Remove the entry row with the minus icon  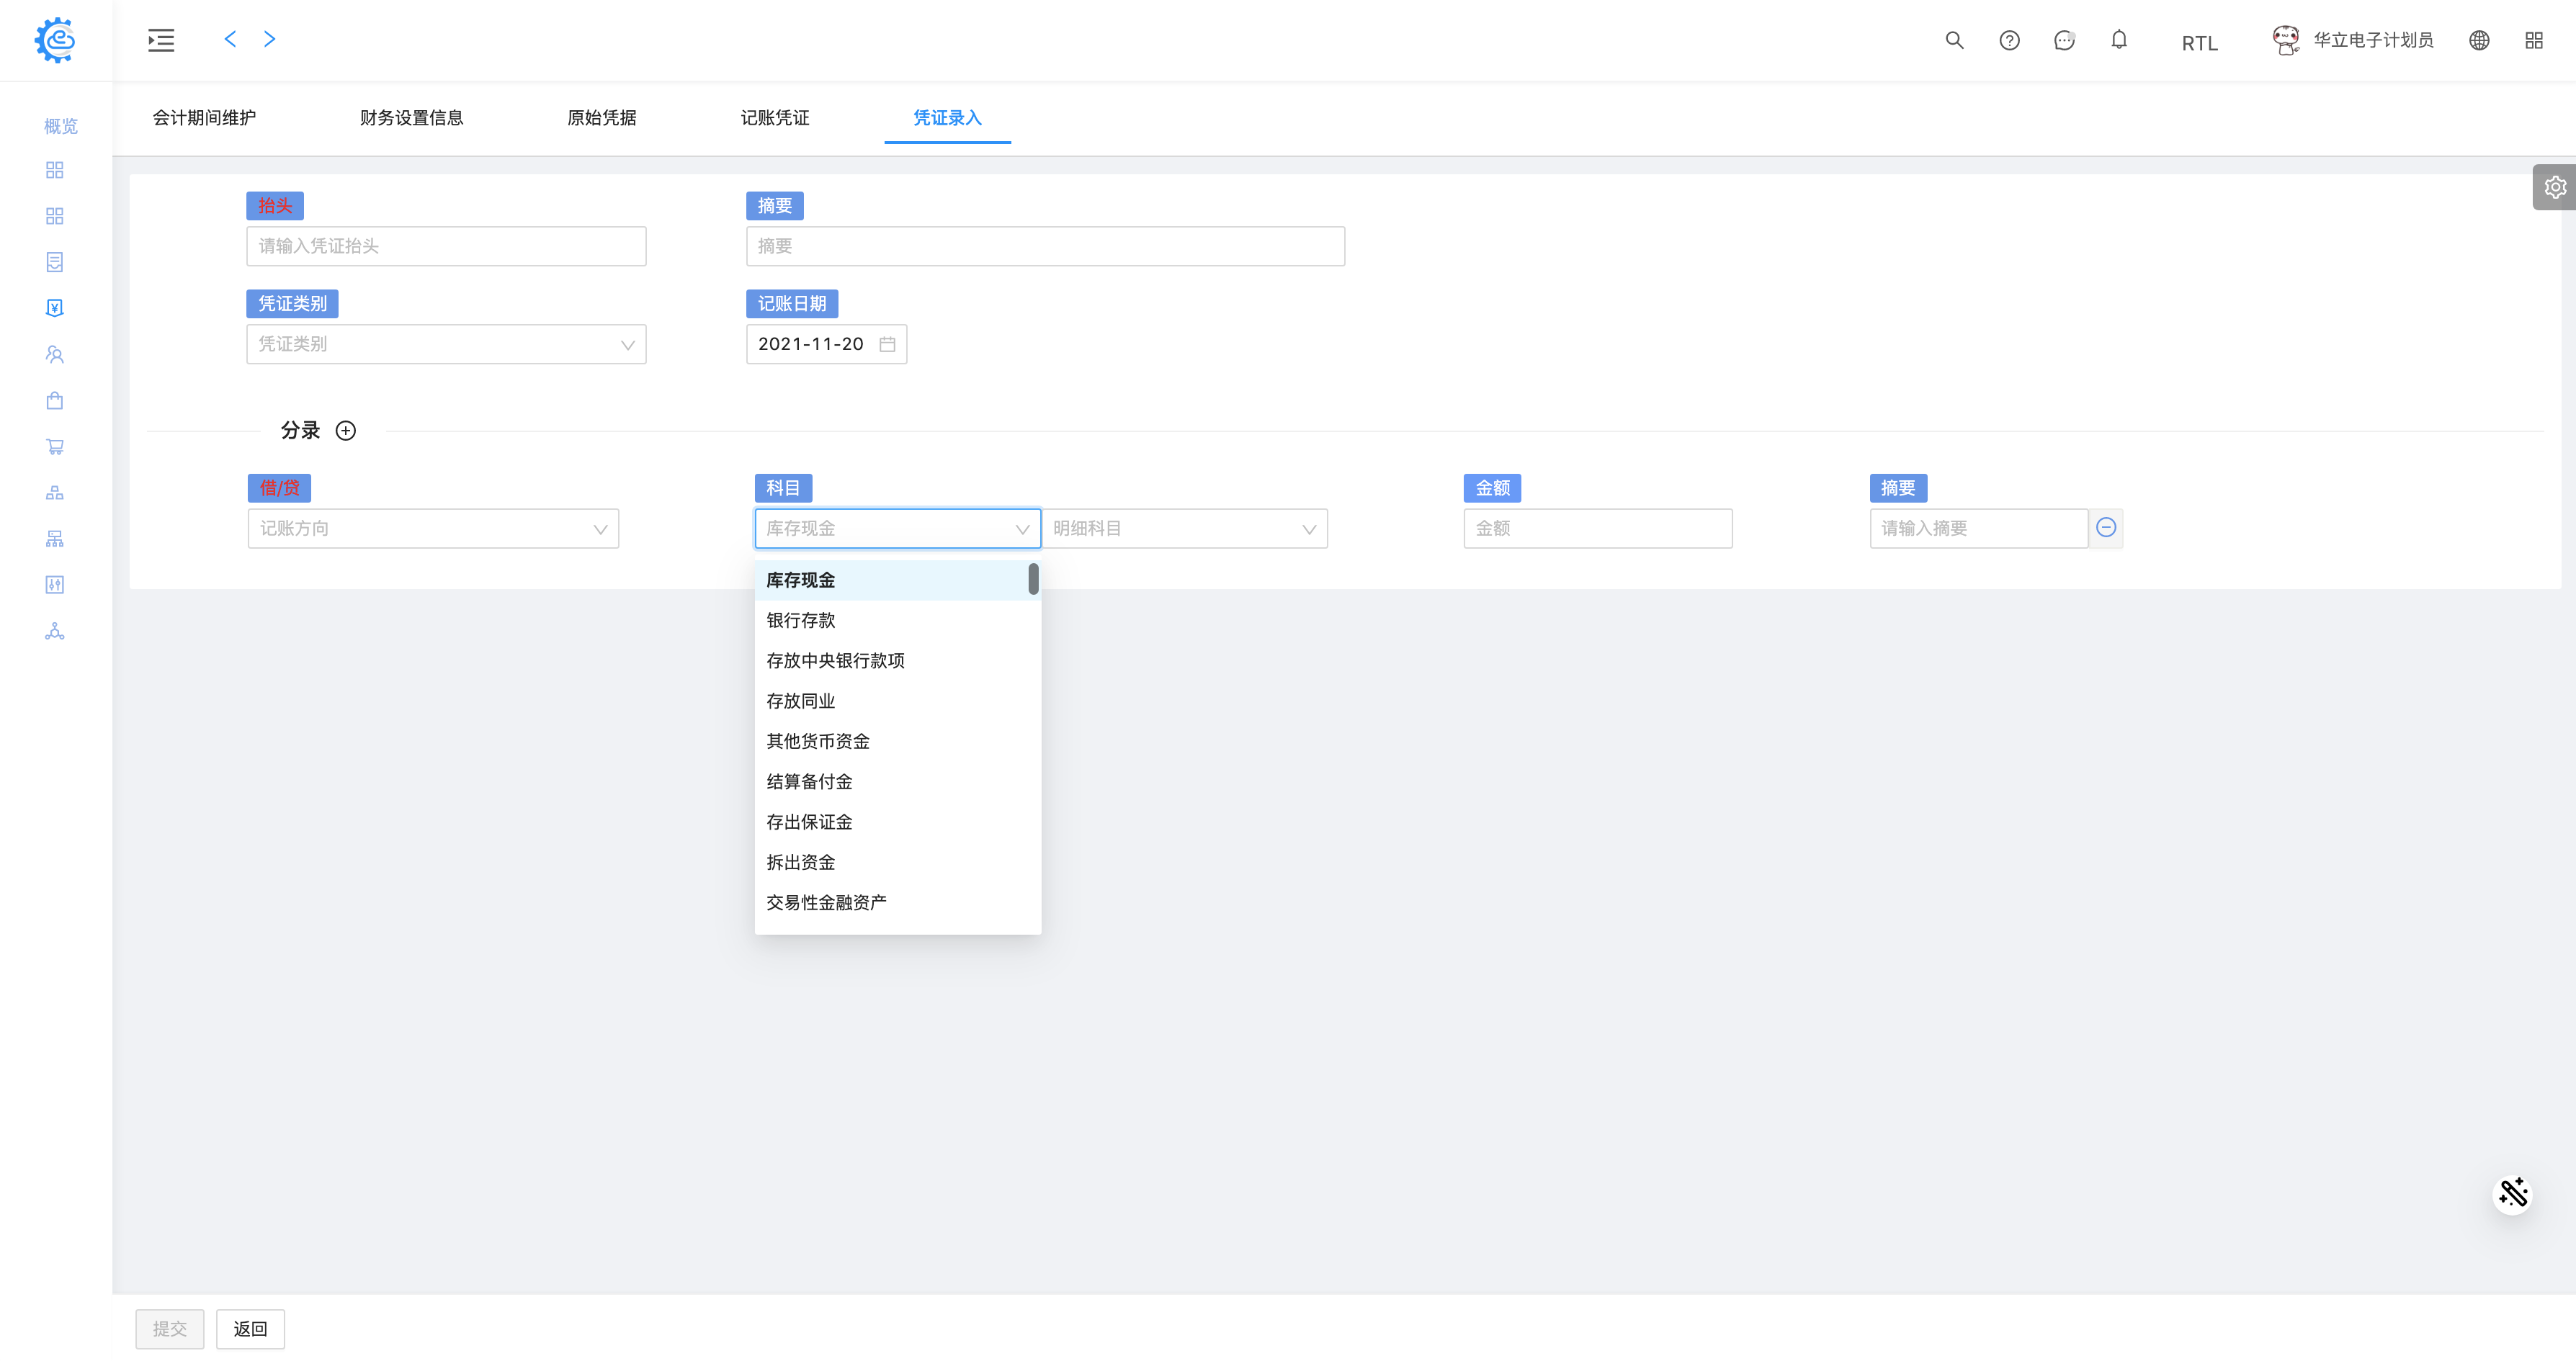[x=2106, y=528]
